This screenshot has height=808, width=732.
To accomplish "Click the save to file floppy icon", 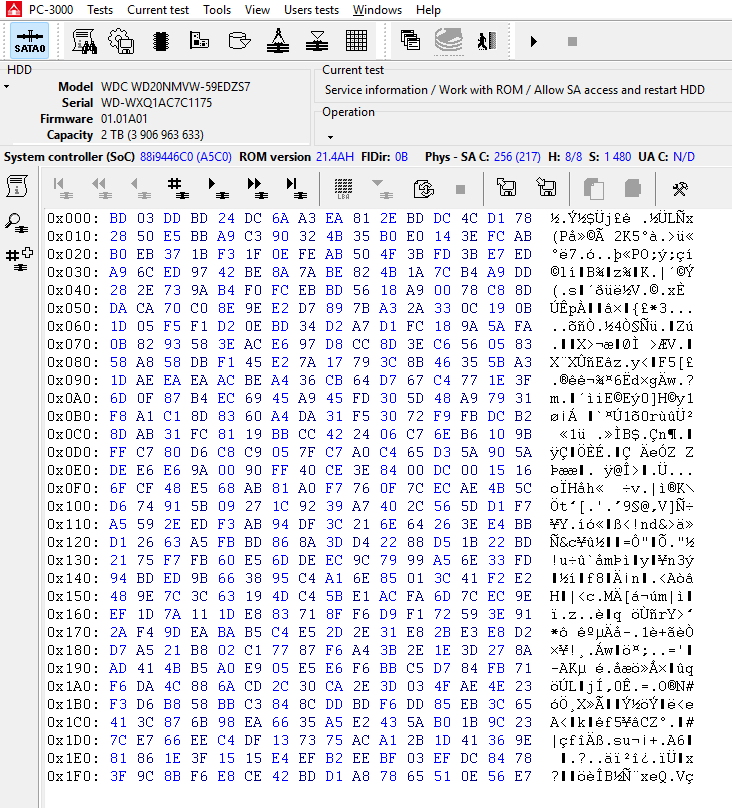I will (x=506, y=187).
